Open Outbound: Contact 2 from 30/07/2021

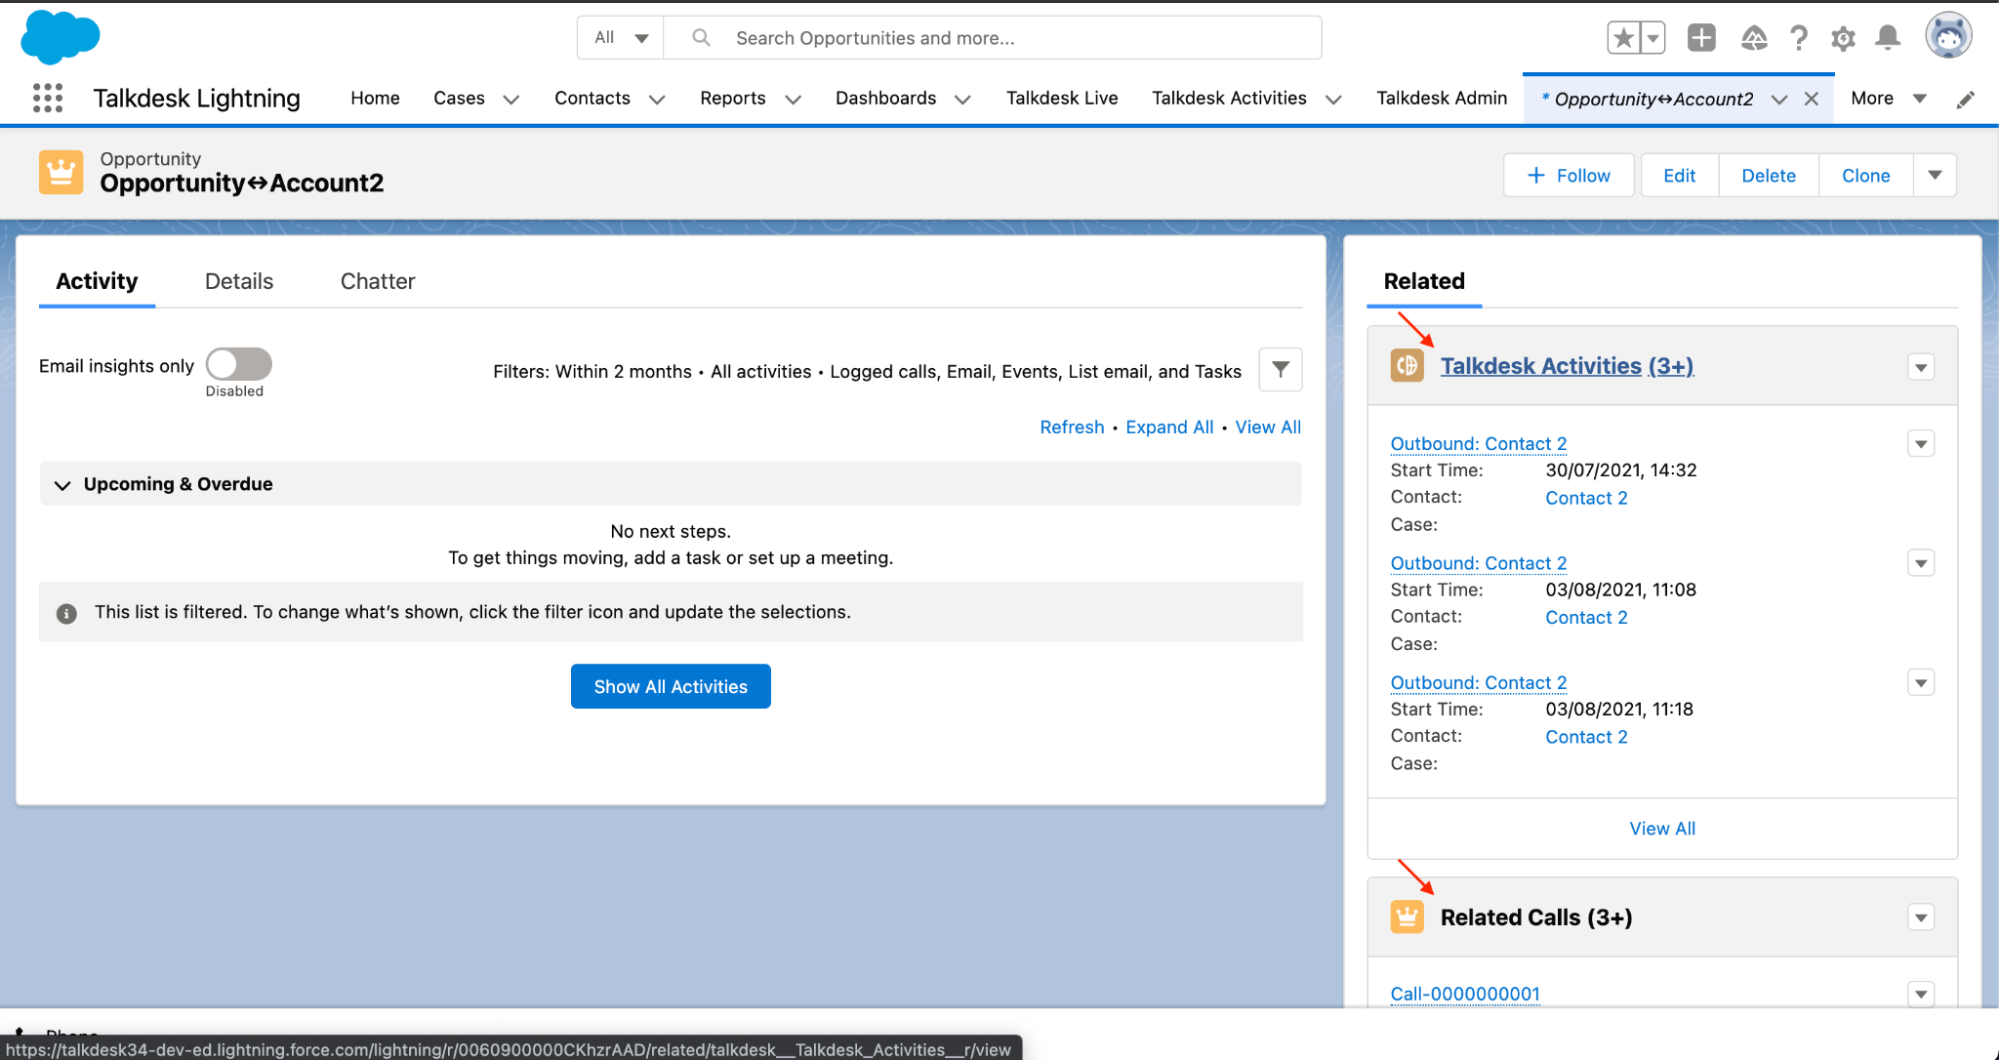tap(1478, 443)
